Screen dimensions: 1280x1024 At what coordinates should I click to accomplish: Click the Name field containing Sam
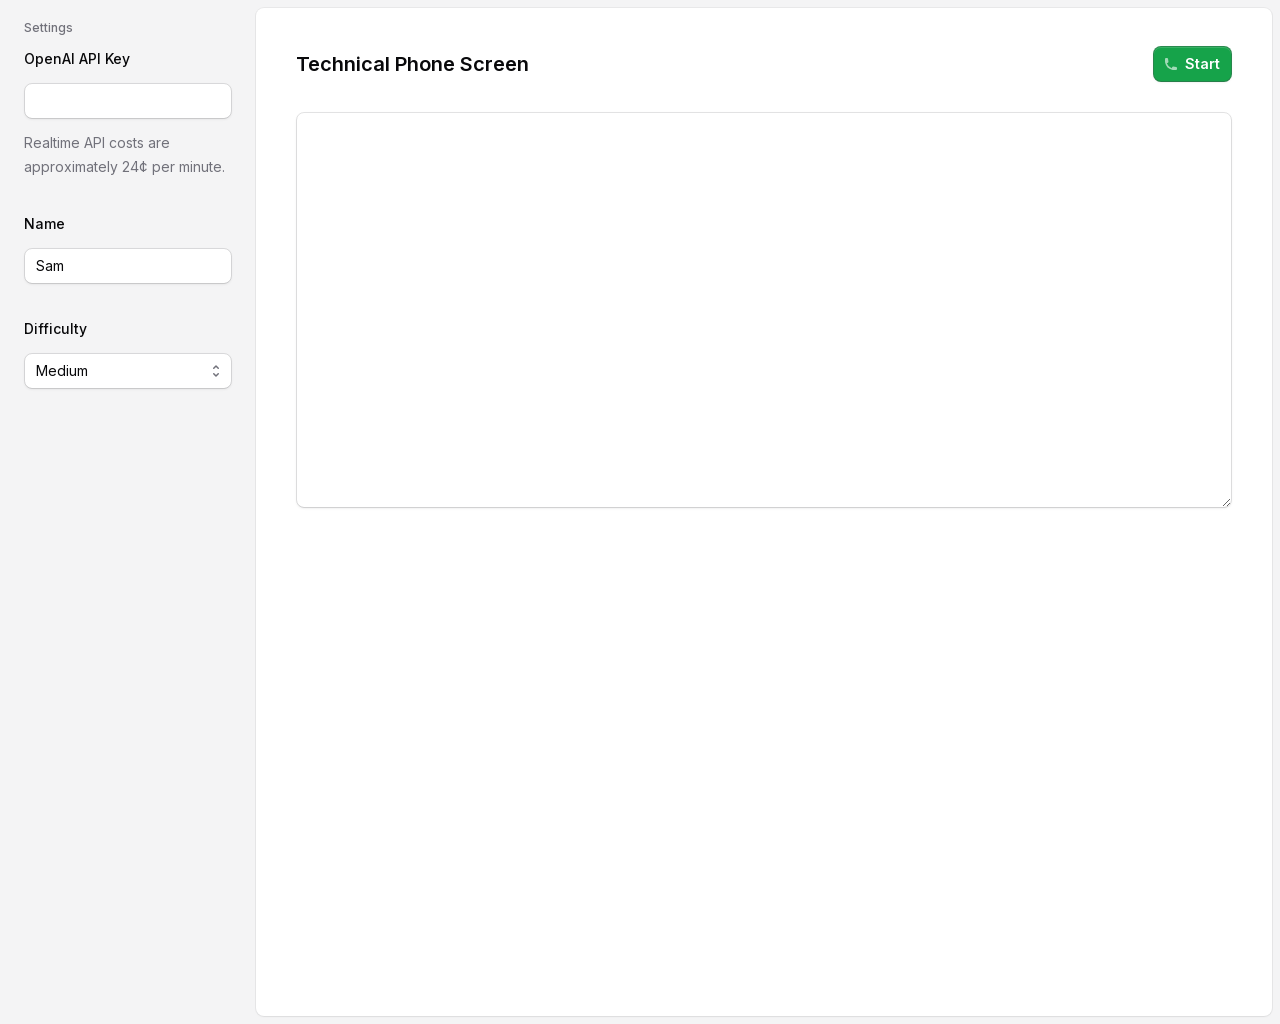pos(128,266)
